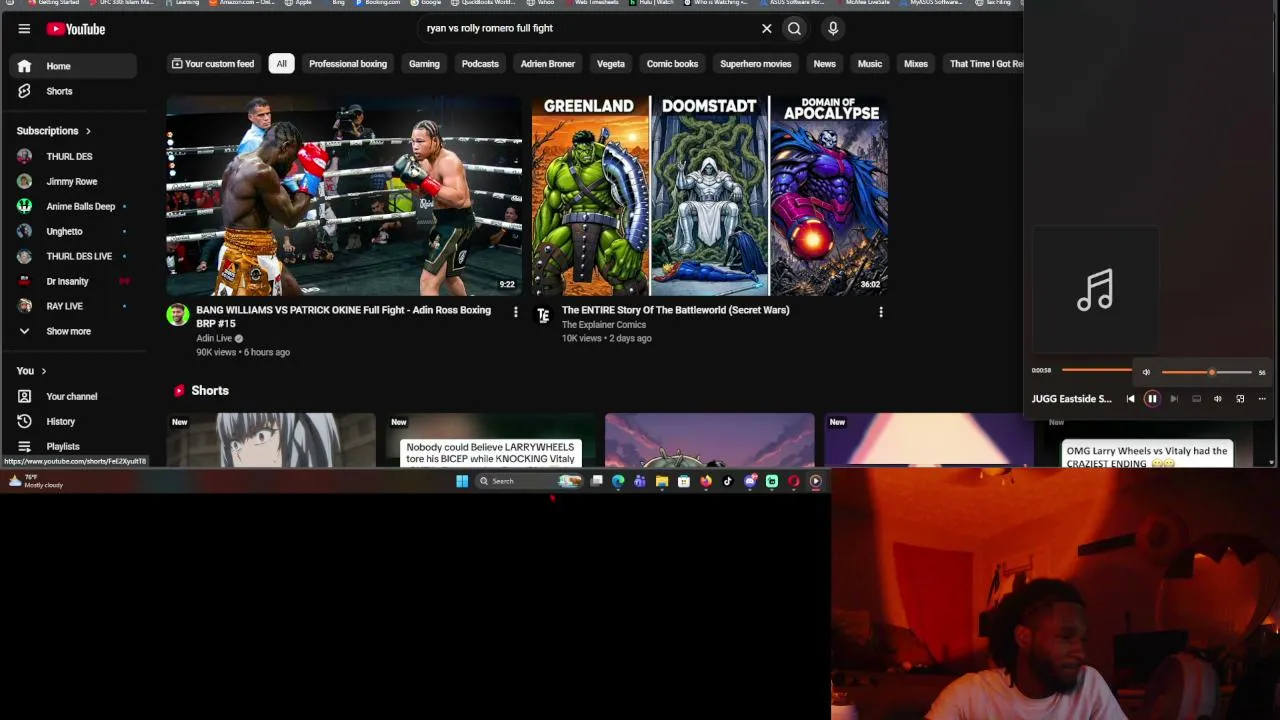Open options menu for Battleworld video

tap(881, 313)
